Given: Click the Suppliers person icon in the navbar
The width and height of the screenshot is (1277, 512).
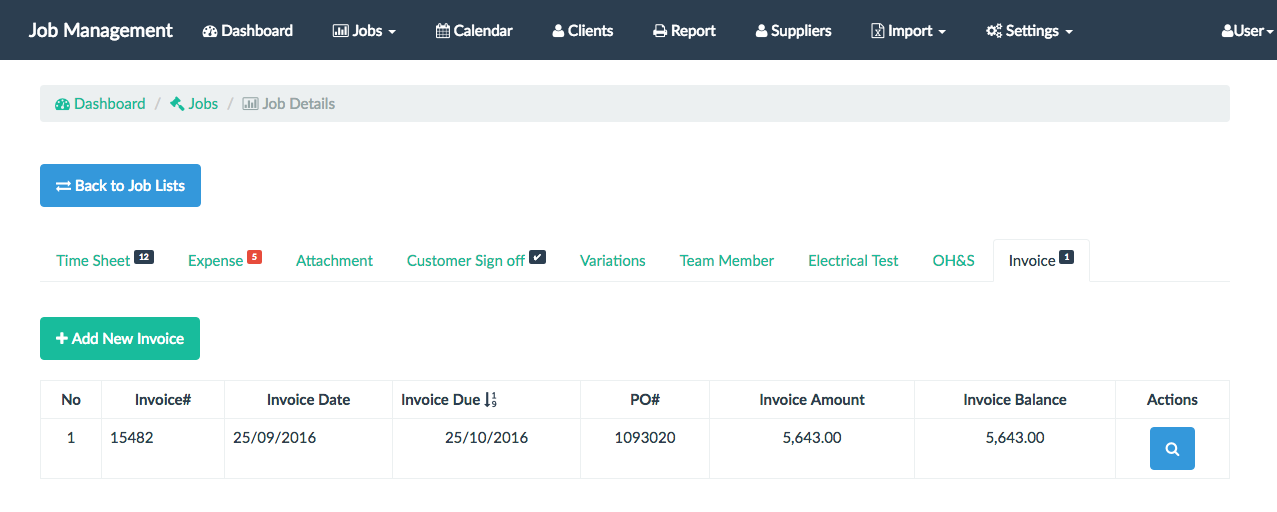Looking at the screenshot, I should click(x=762, y=31).
